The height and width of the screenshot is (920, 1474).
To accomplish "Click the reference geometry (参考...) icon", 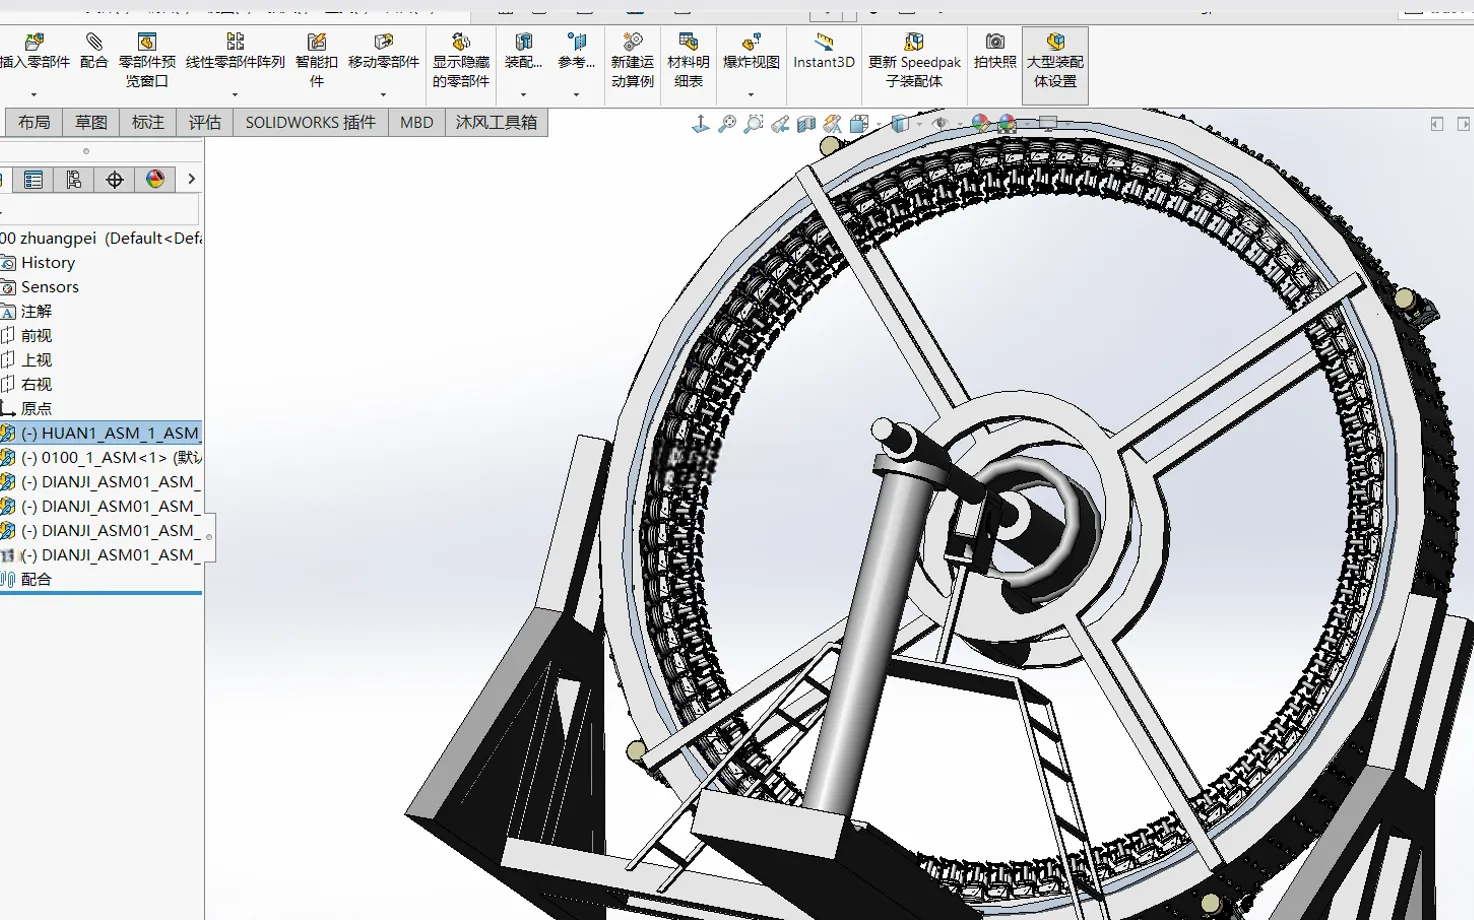I will coord(576,42).
